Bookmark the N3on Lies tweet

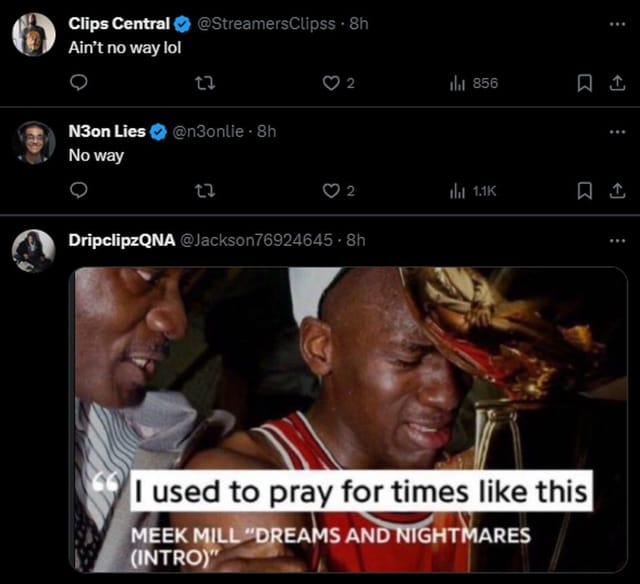pyautogui.click(x=588, y=190)
